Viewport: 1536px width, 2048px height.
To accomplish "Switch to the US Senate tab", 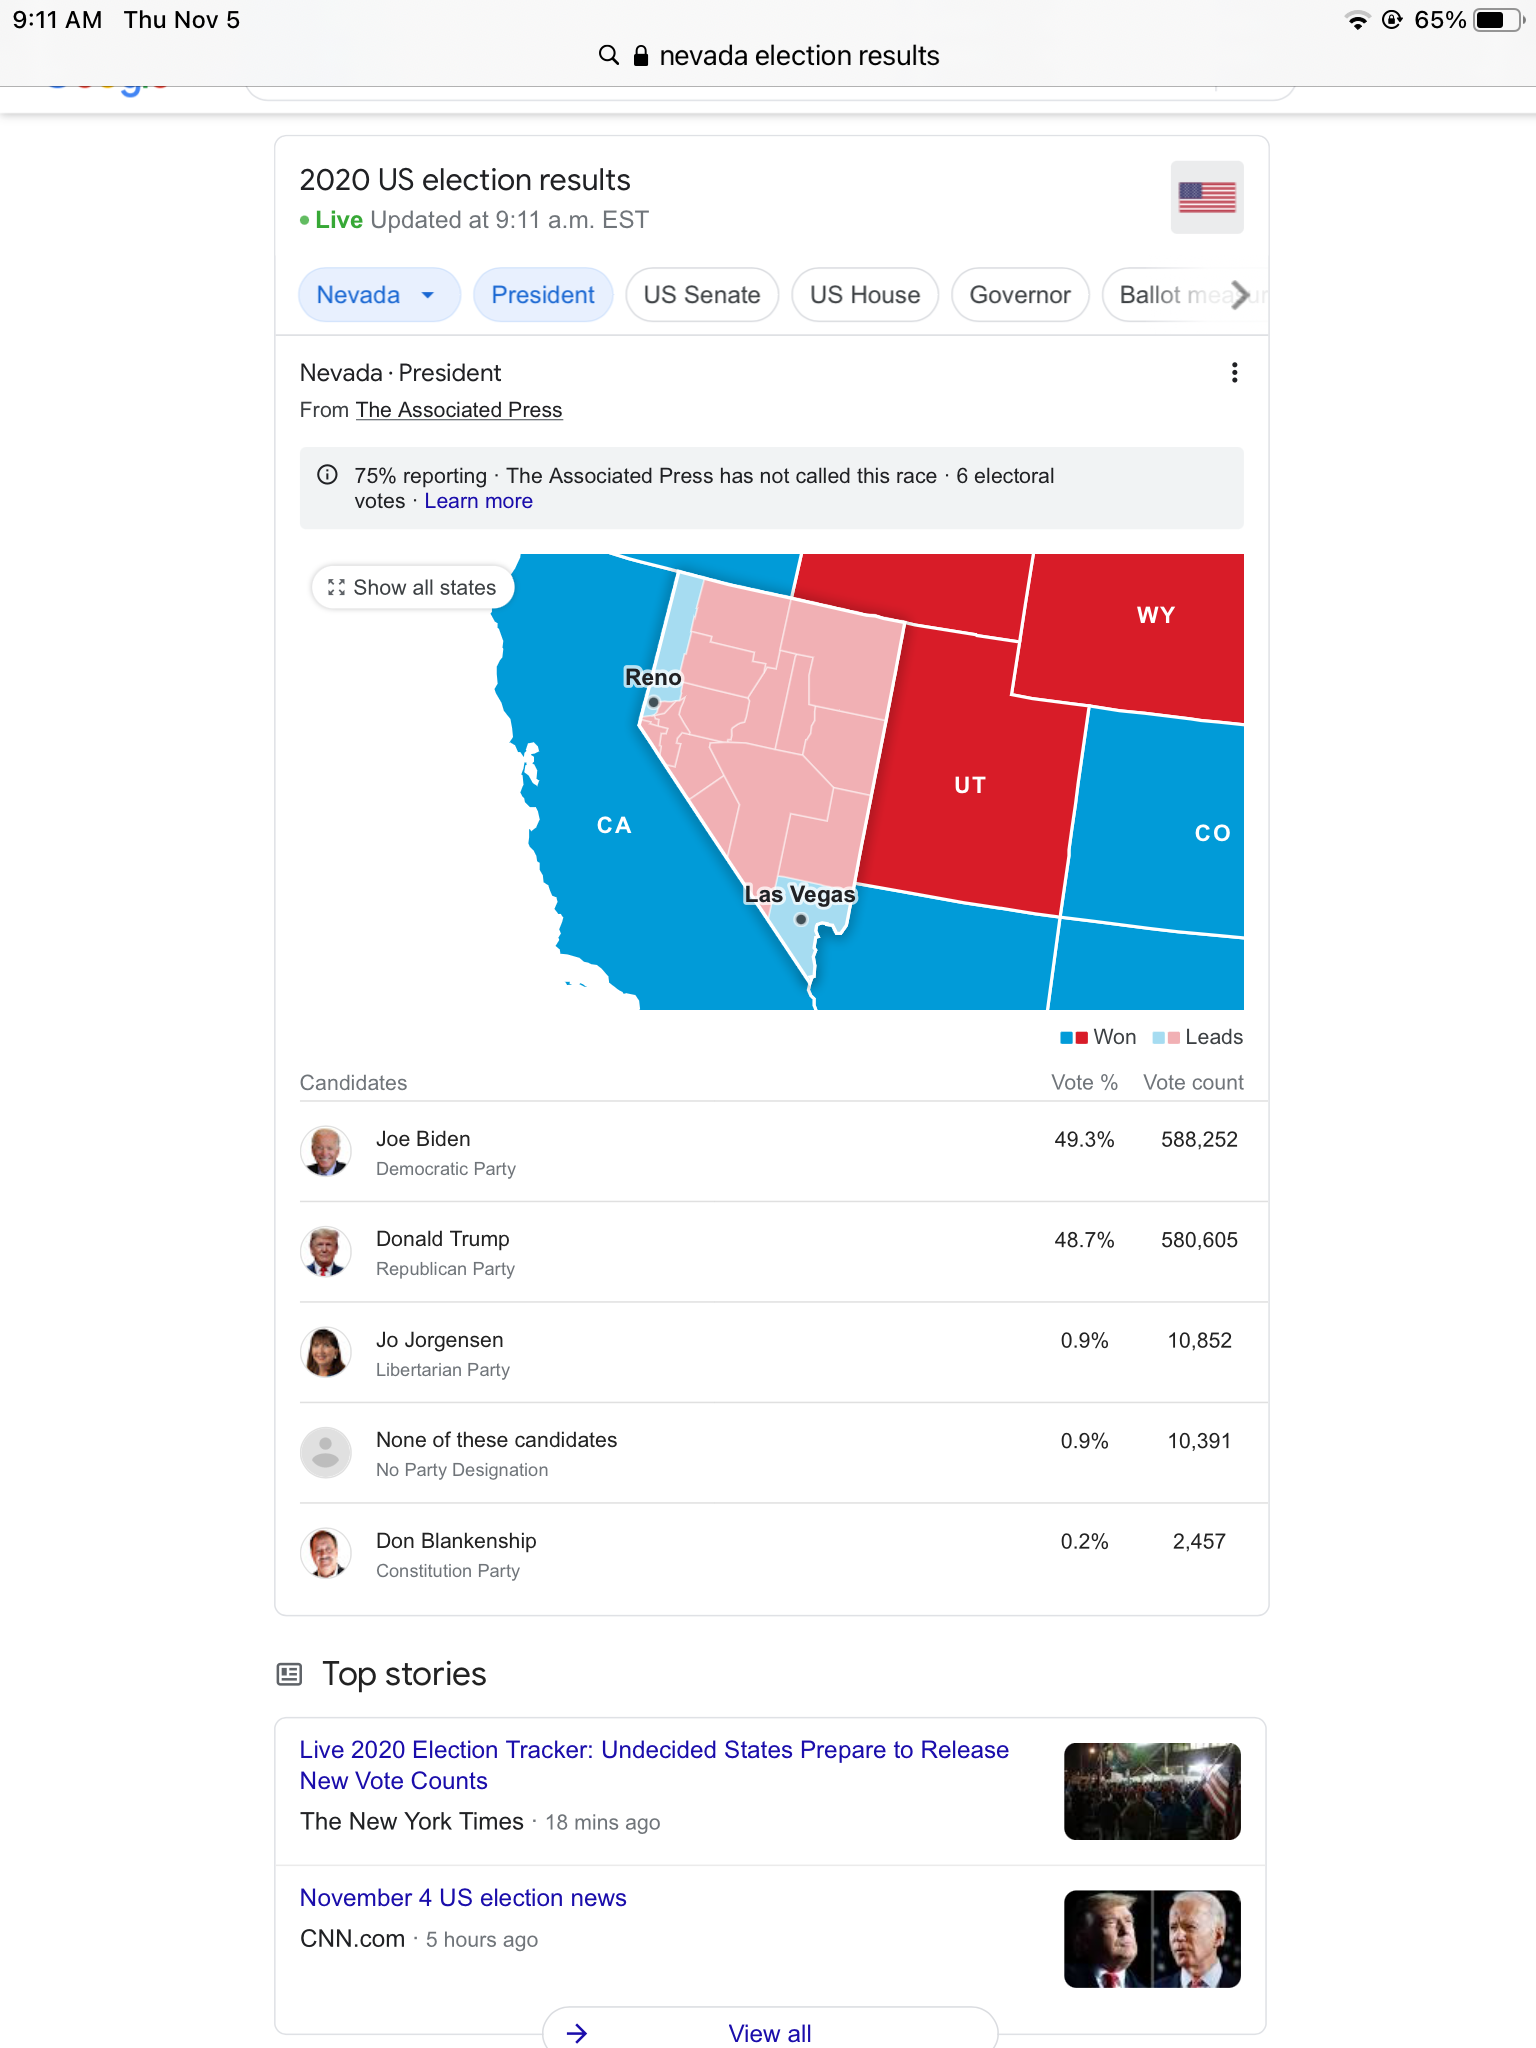I will 701,295.
